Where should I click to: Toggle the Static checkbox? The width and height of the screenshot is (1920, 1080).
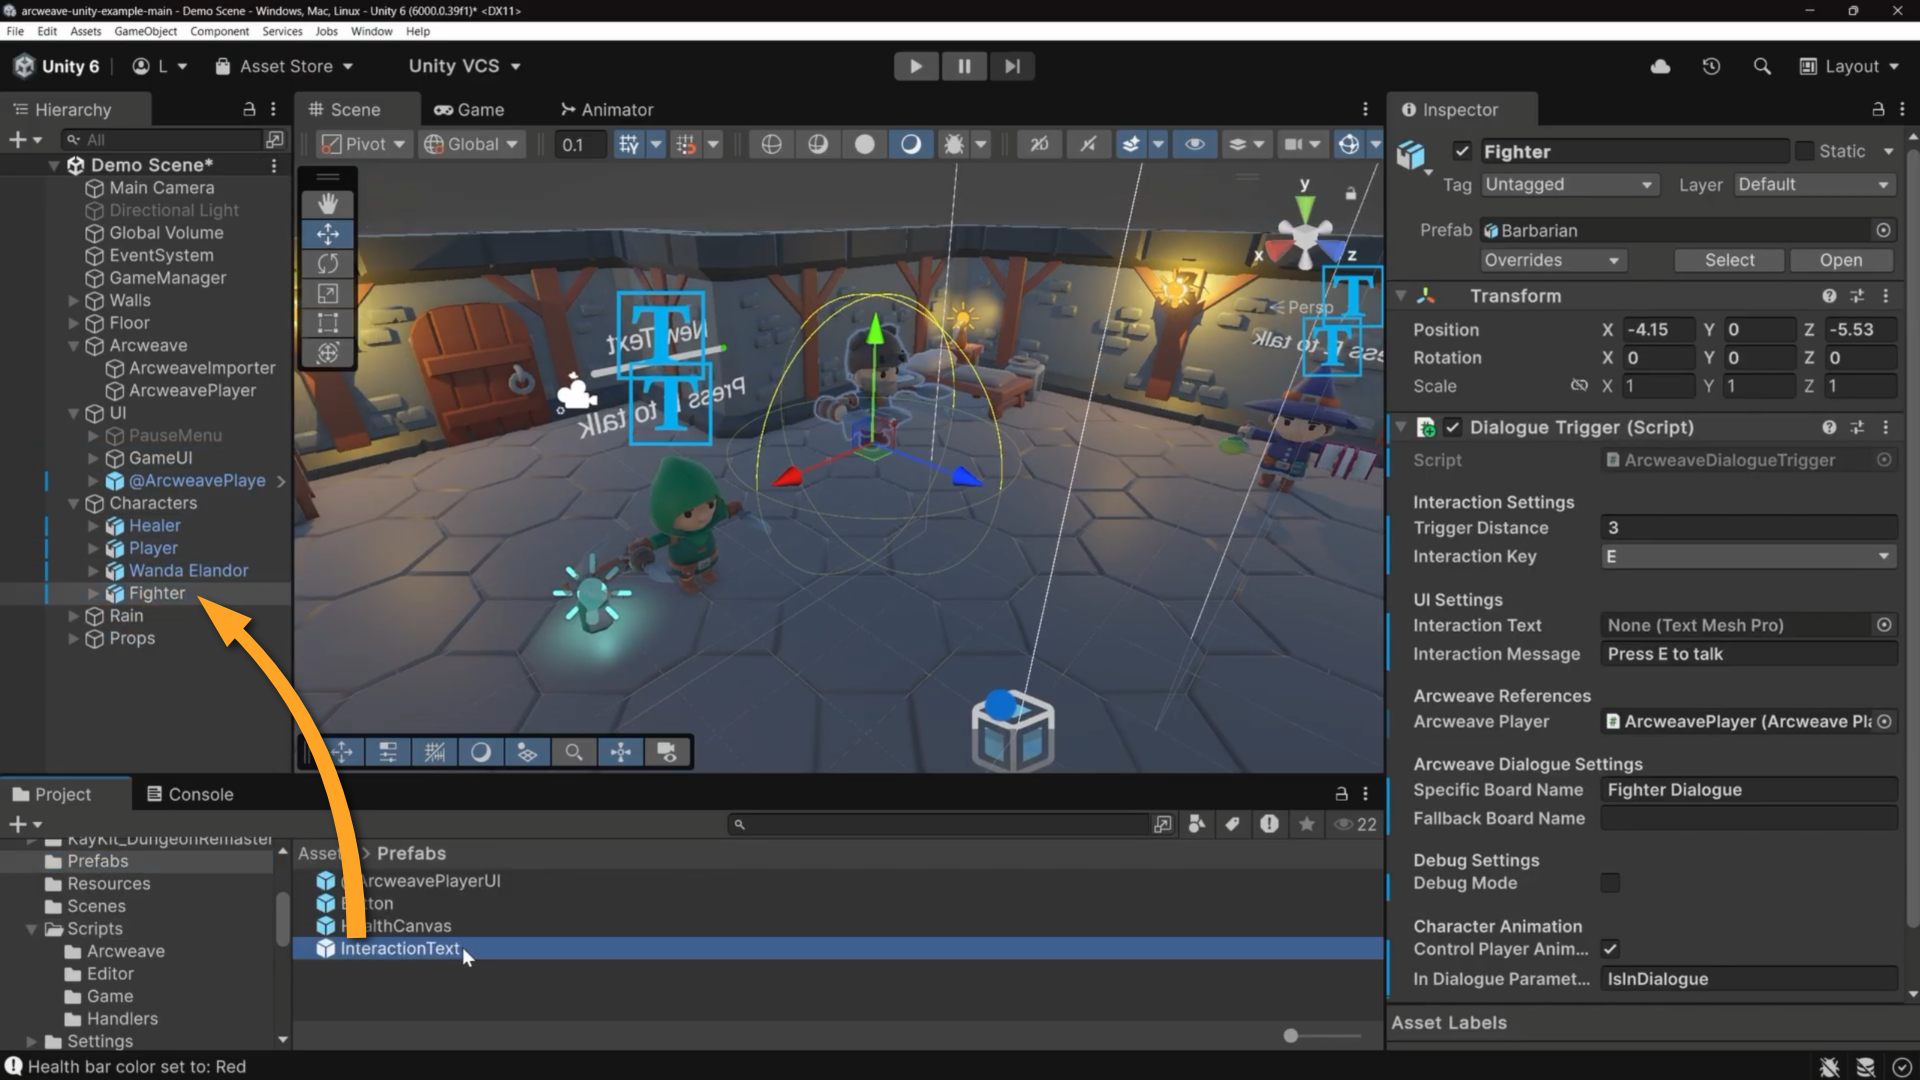coord(1804,151)
